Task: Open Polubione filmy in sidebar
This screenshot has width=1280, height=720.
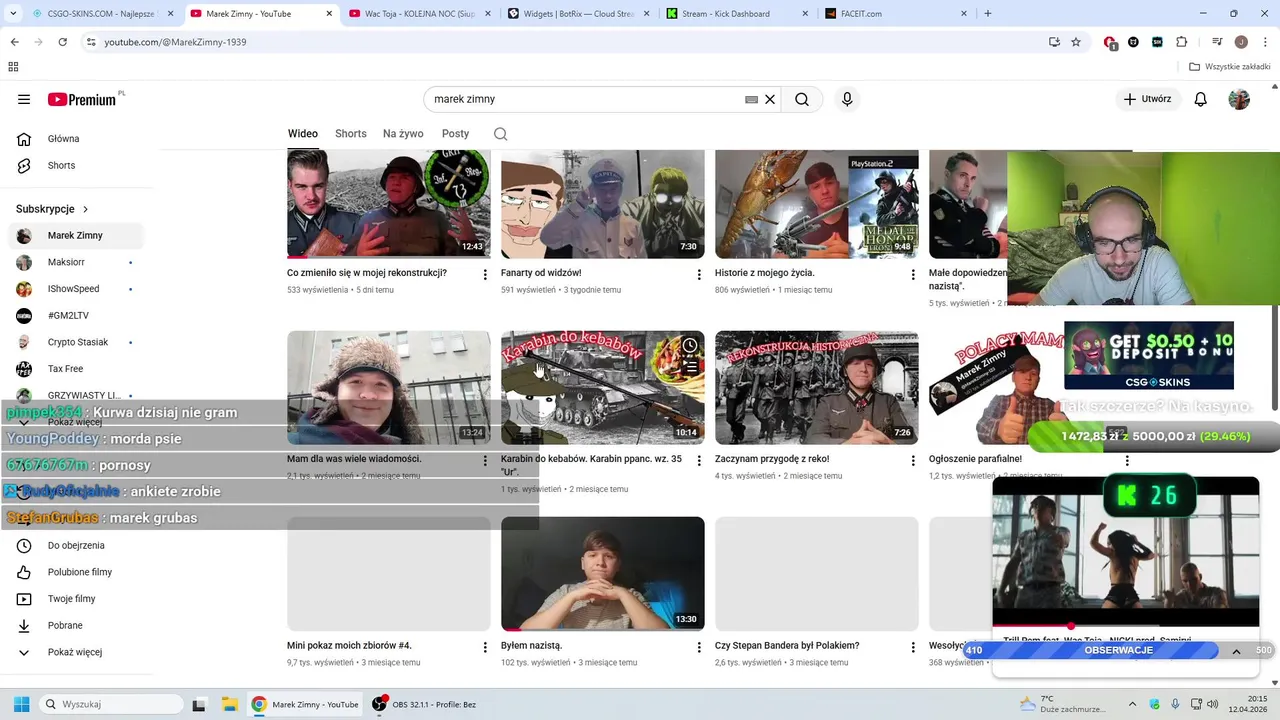Action: [82, 572]
